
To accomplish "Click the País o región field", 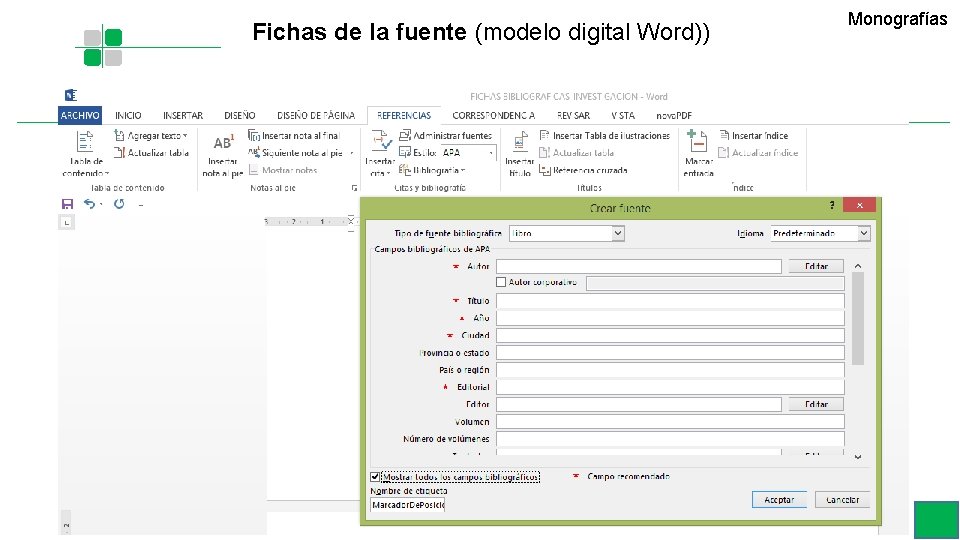I will pos(670,370).
